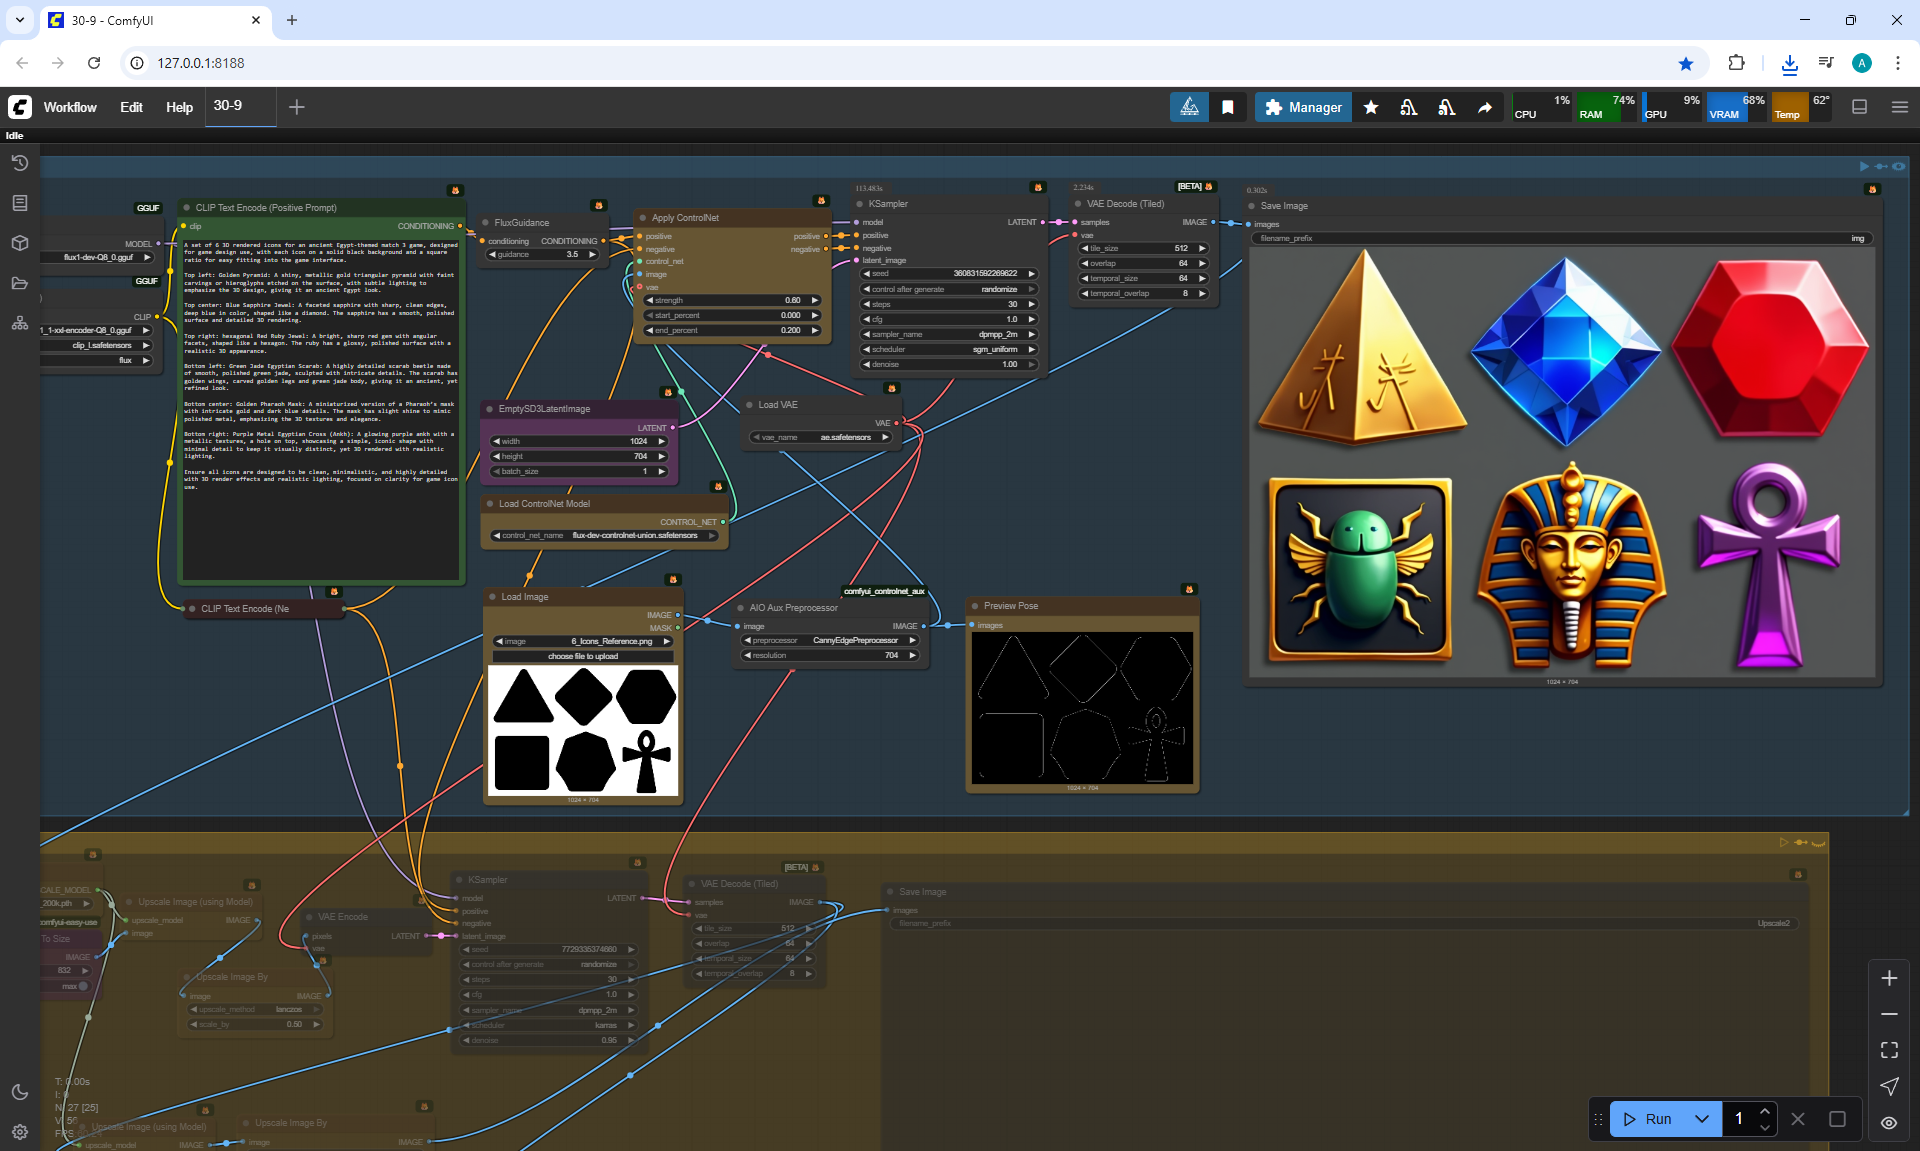Click fit view icon in zoom controls
This screenshot has height=1151, width=1920.
1889,1050
